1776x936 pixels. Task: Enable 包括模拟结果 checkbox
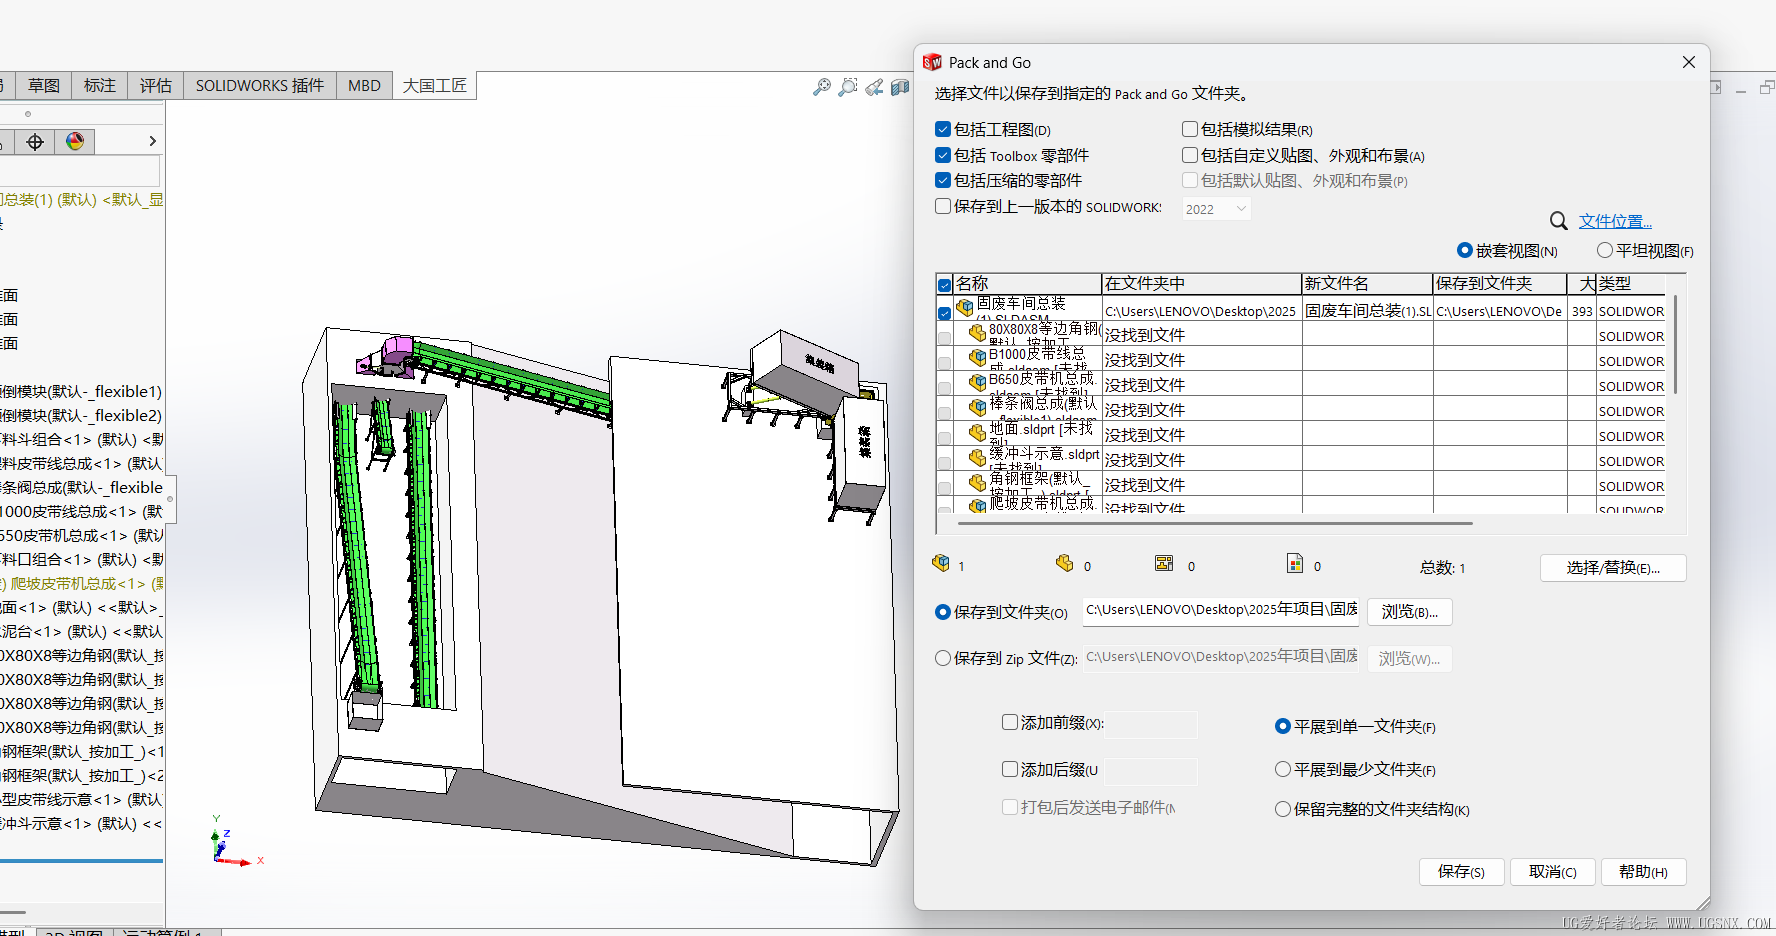[1190, 129]
